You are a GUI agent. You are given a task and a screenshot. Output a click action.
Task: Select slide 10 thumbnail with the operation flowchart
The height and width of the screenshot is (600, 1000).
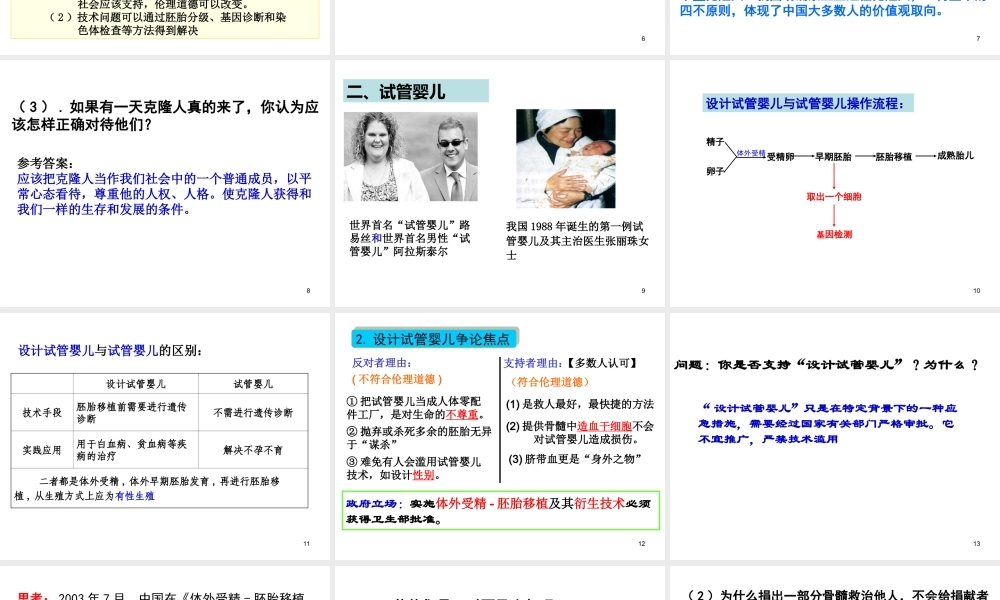tap(835, 183)
